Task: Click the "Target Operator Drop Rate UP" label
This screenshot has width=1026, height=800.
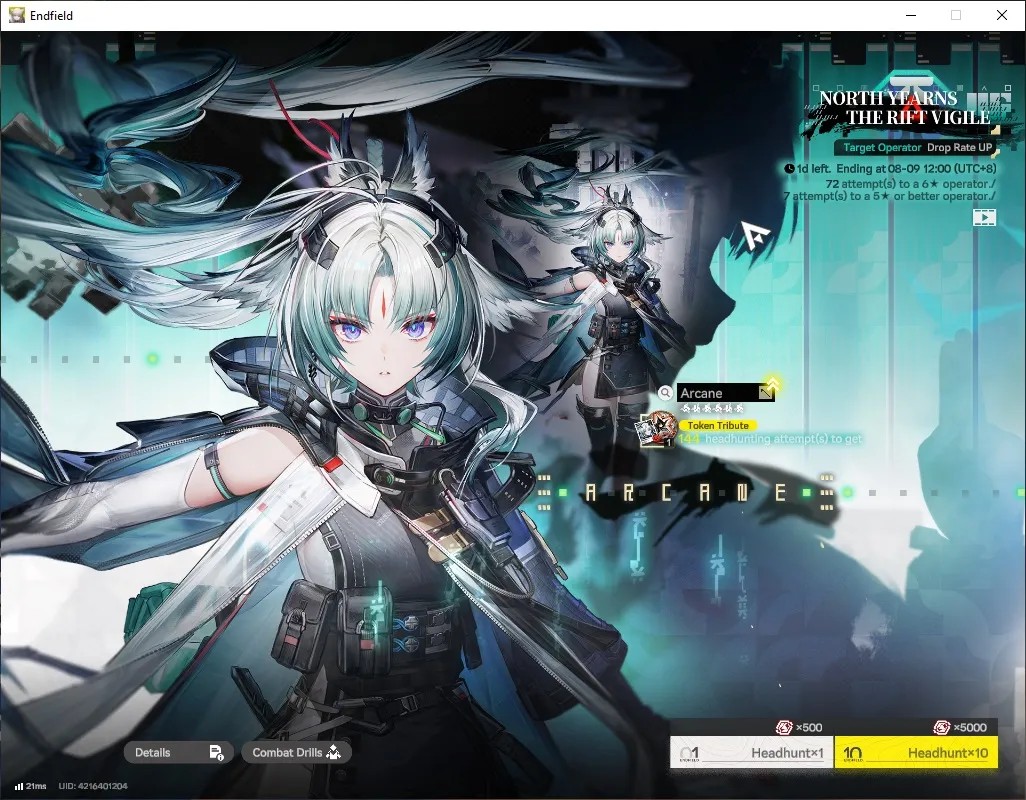Action: [x=917, y=148]
